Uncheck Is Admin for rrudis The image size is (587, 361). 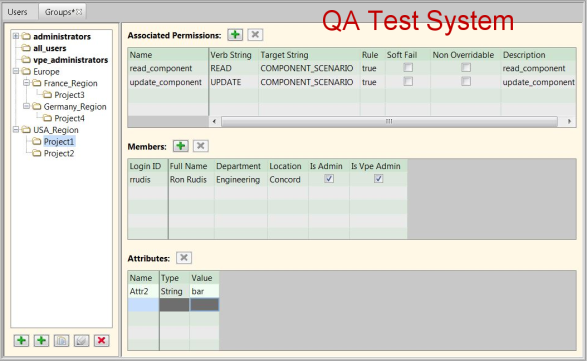coord(329,179)
